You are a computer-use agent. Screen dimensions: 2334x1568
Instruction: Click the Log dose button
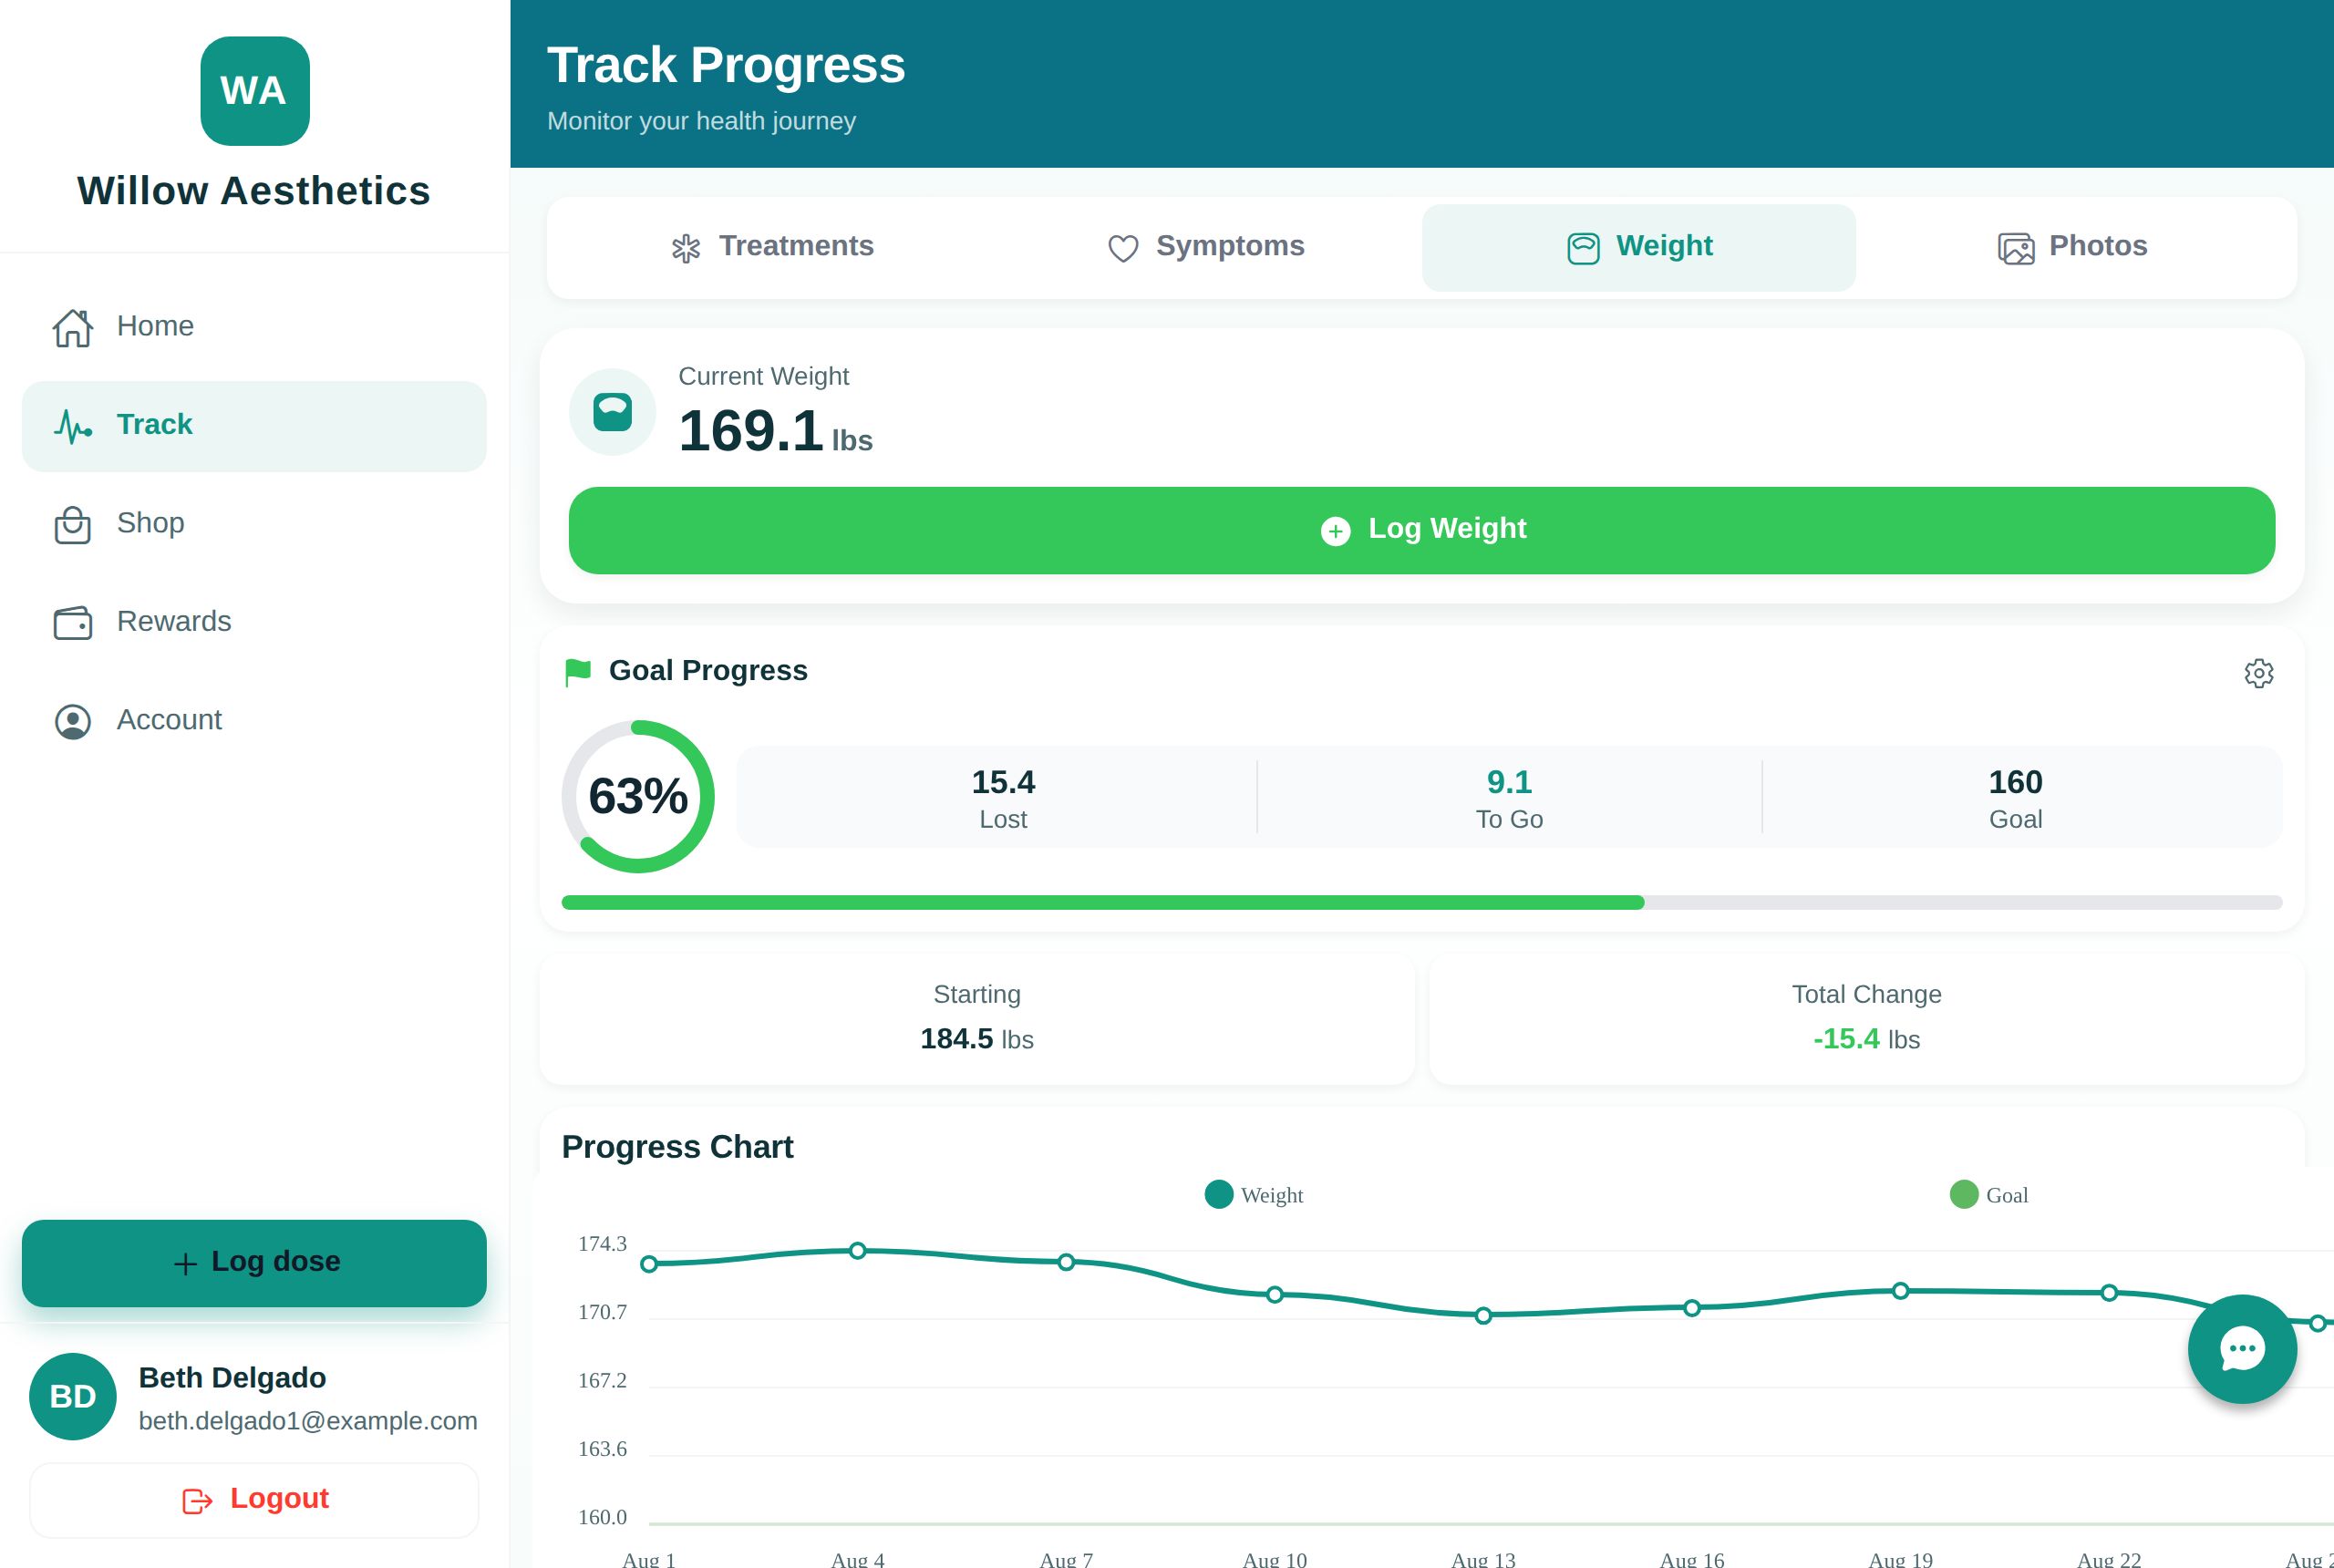[x=254, y=1263]
